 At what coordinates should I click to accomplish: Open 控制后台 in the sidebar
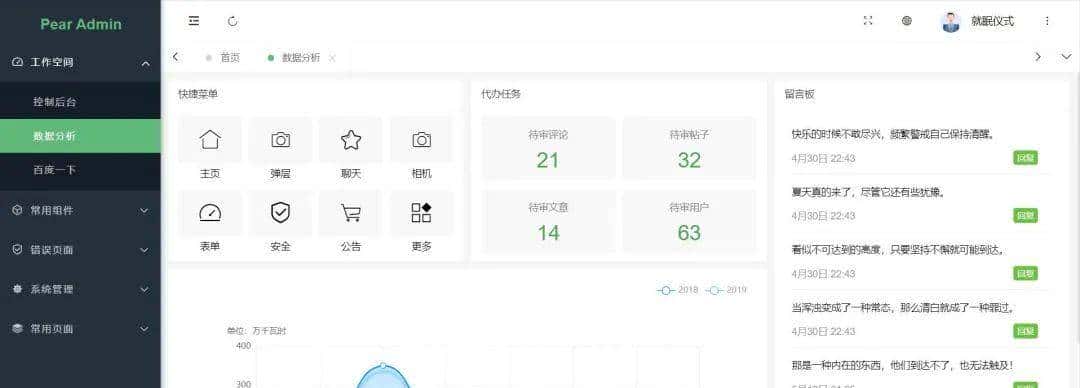click(81, 102)
